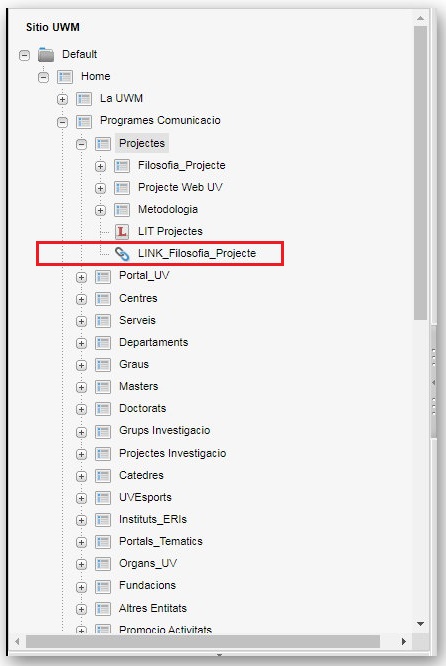Expand the Filosofia_Projecte node
446x666 pixels.
(x=100, y=166)
